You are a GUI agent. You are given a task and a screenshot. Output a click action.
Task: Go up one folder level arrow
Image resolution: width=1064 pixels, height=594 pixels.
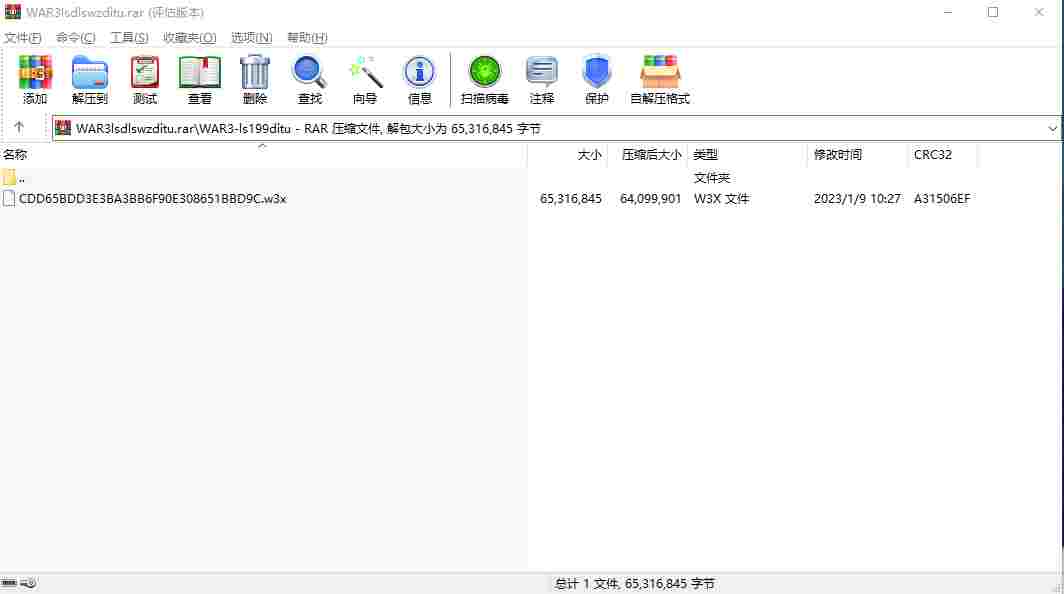pyautogui.click(x=19, y=128)
